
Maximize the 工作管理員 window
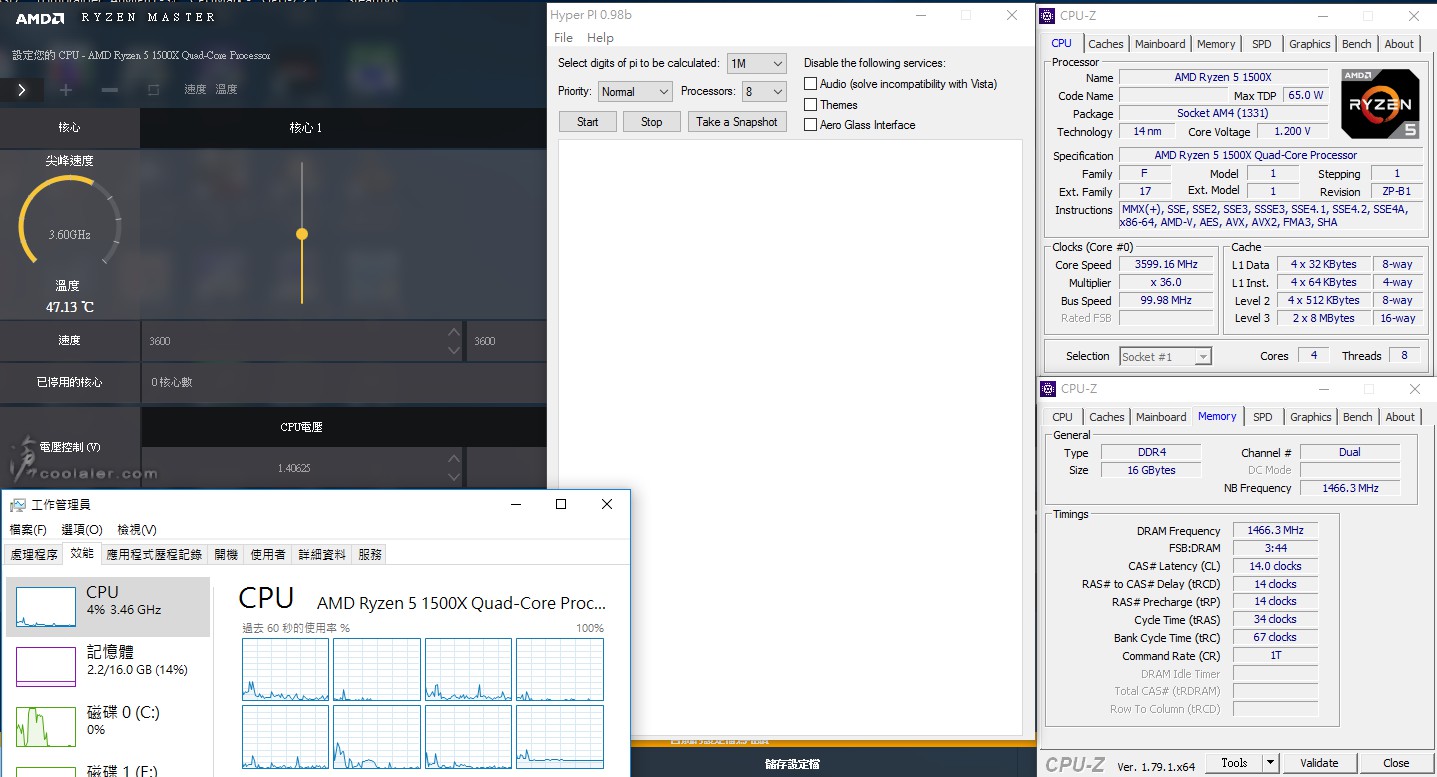[x=561, y=505]
